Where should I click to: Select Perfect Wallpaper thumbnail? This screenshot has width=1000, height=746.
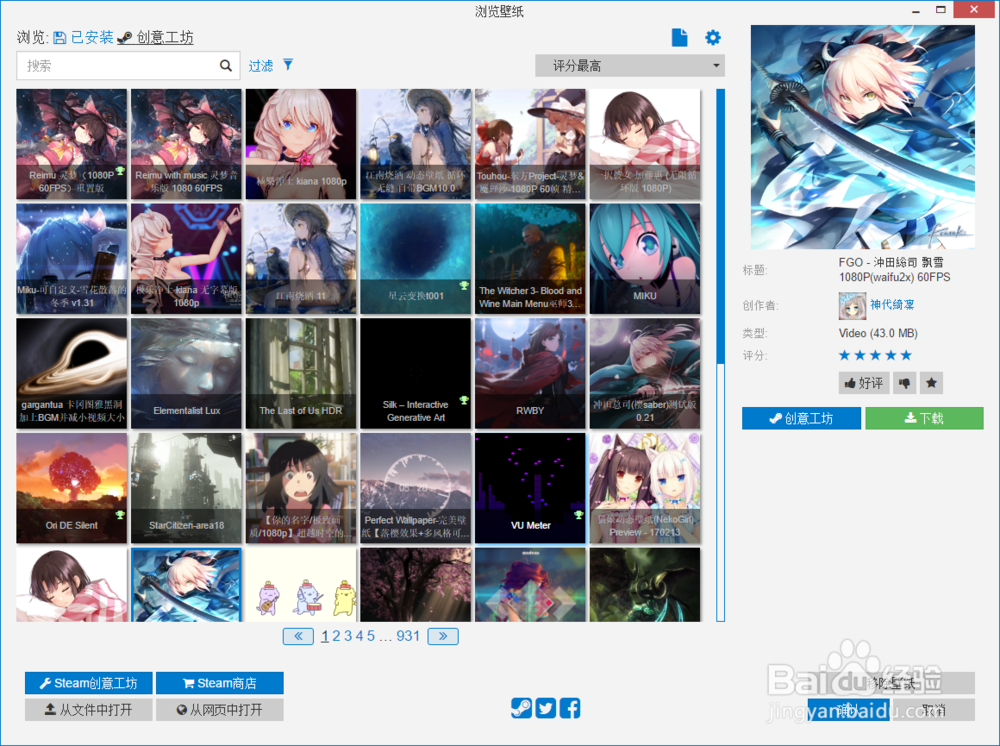click(x=416, y=488)
